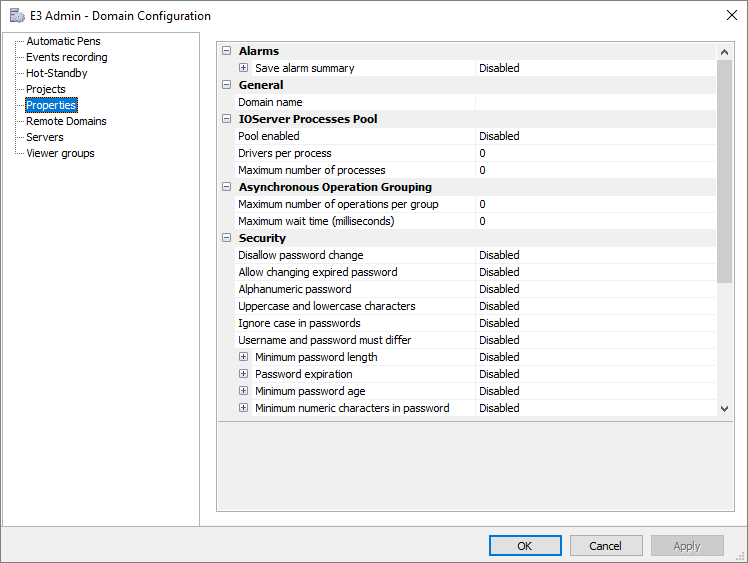Close the Domain Configuration dialog

pyautogui.click(x=732, y=15)
